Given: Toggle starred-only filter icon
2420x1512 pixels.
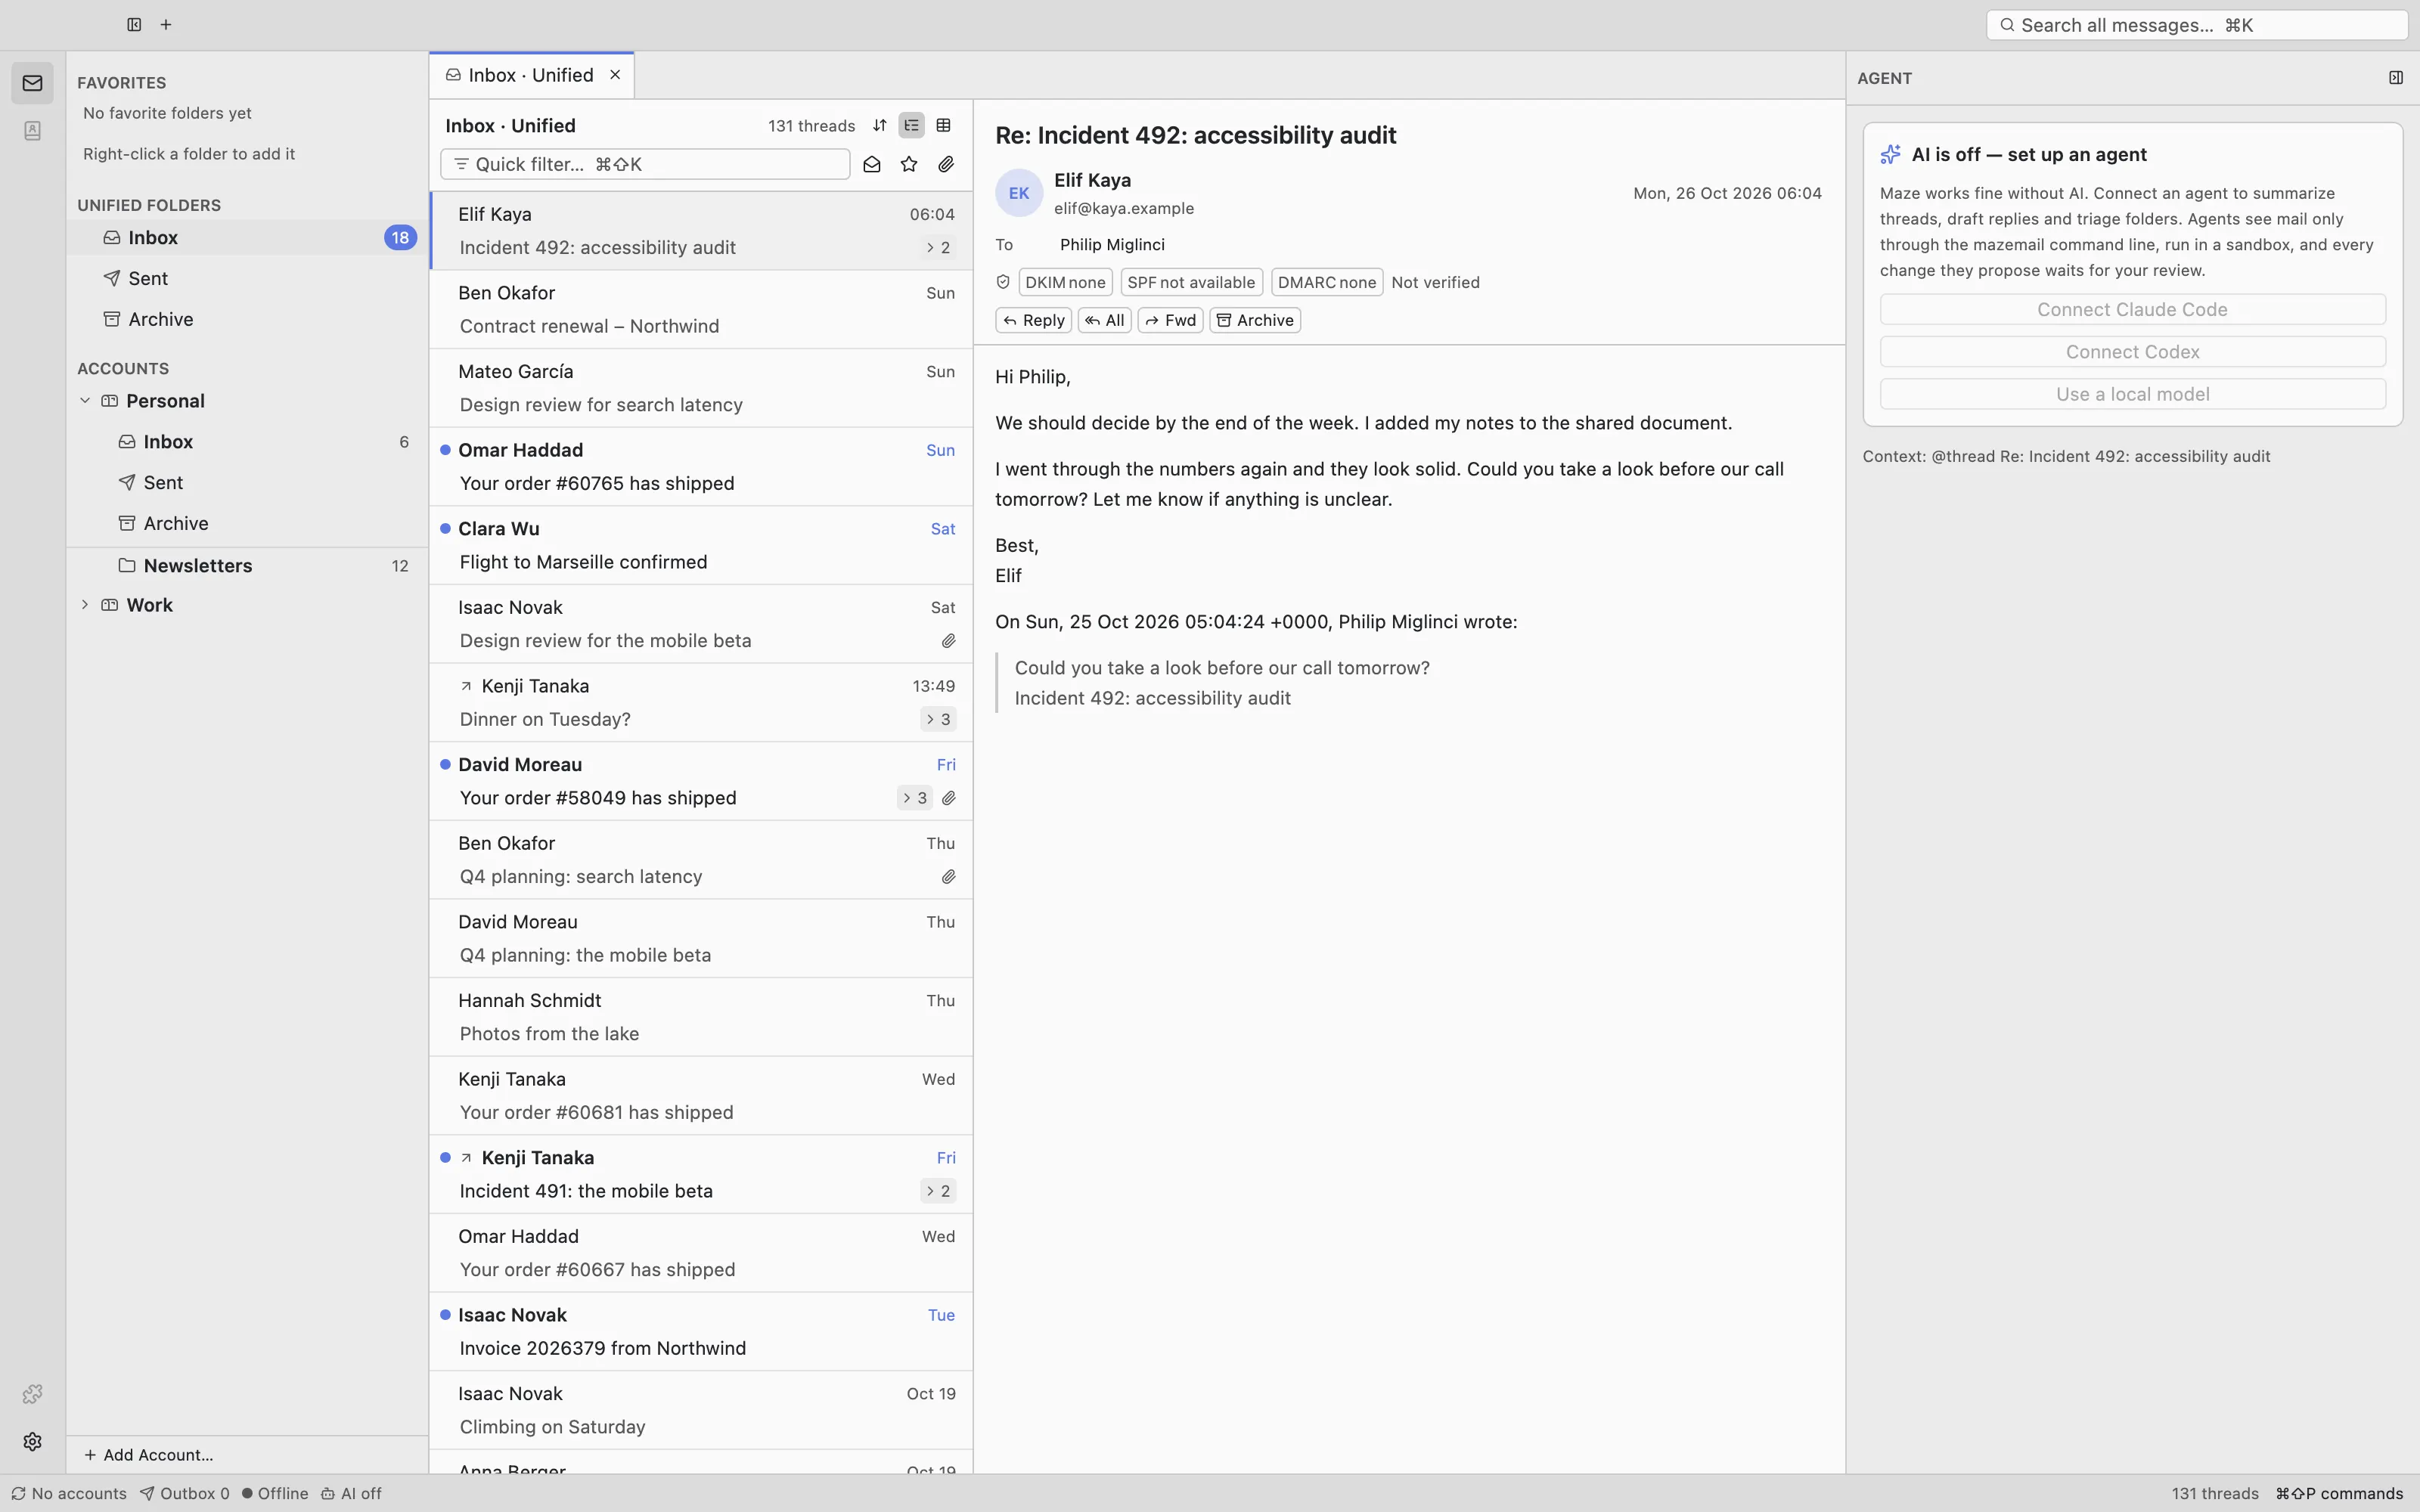Looking at the screenshot, I should point(909,164).
